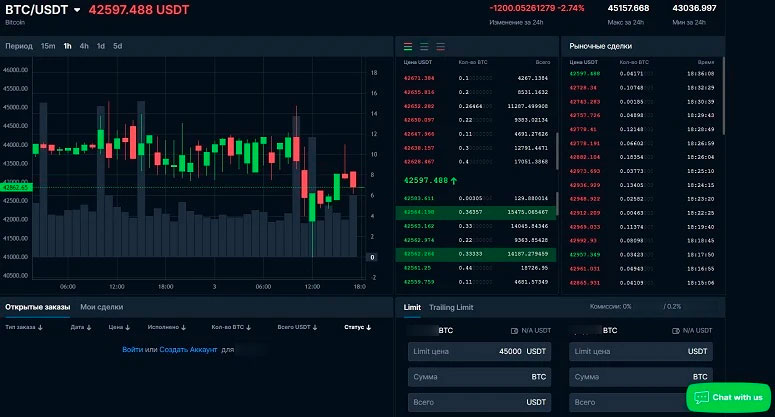Viewport: 775px width, 417px height.
Task: Sort orders by Статус column arrow
Action: click(369, 327)
